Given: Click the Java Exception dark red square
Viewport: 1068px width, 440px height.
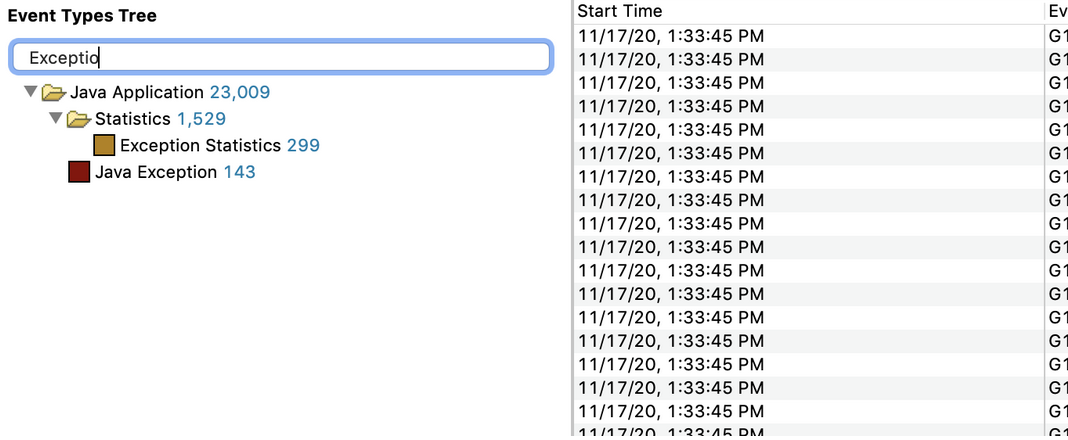Looking at the screenshot, I should coord(79,172).
